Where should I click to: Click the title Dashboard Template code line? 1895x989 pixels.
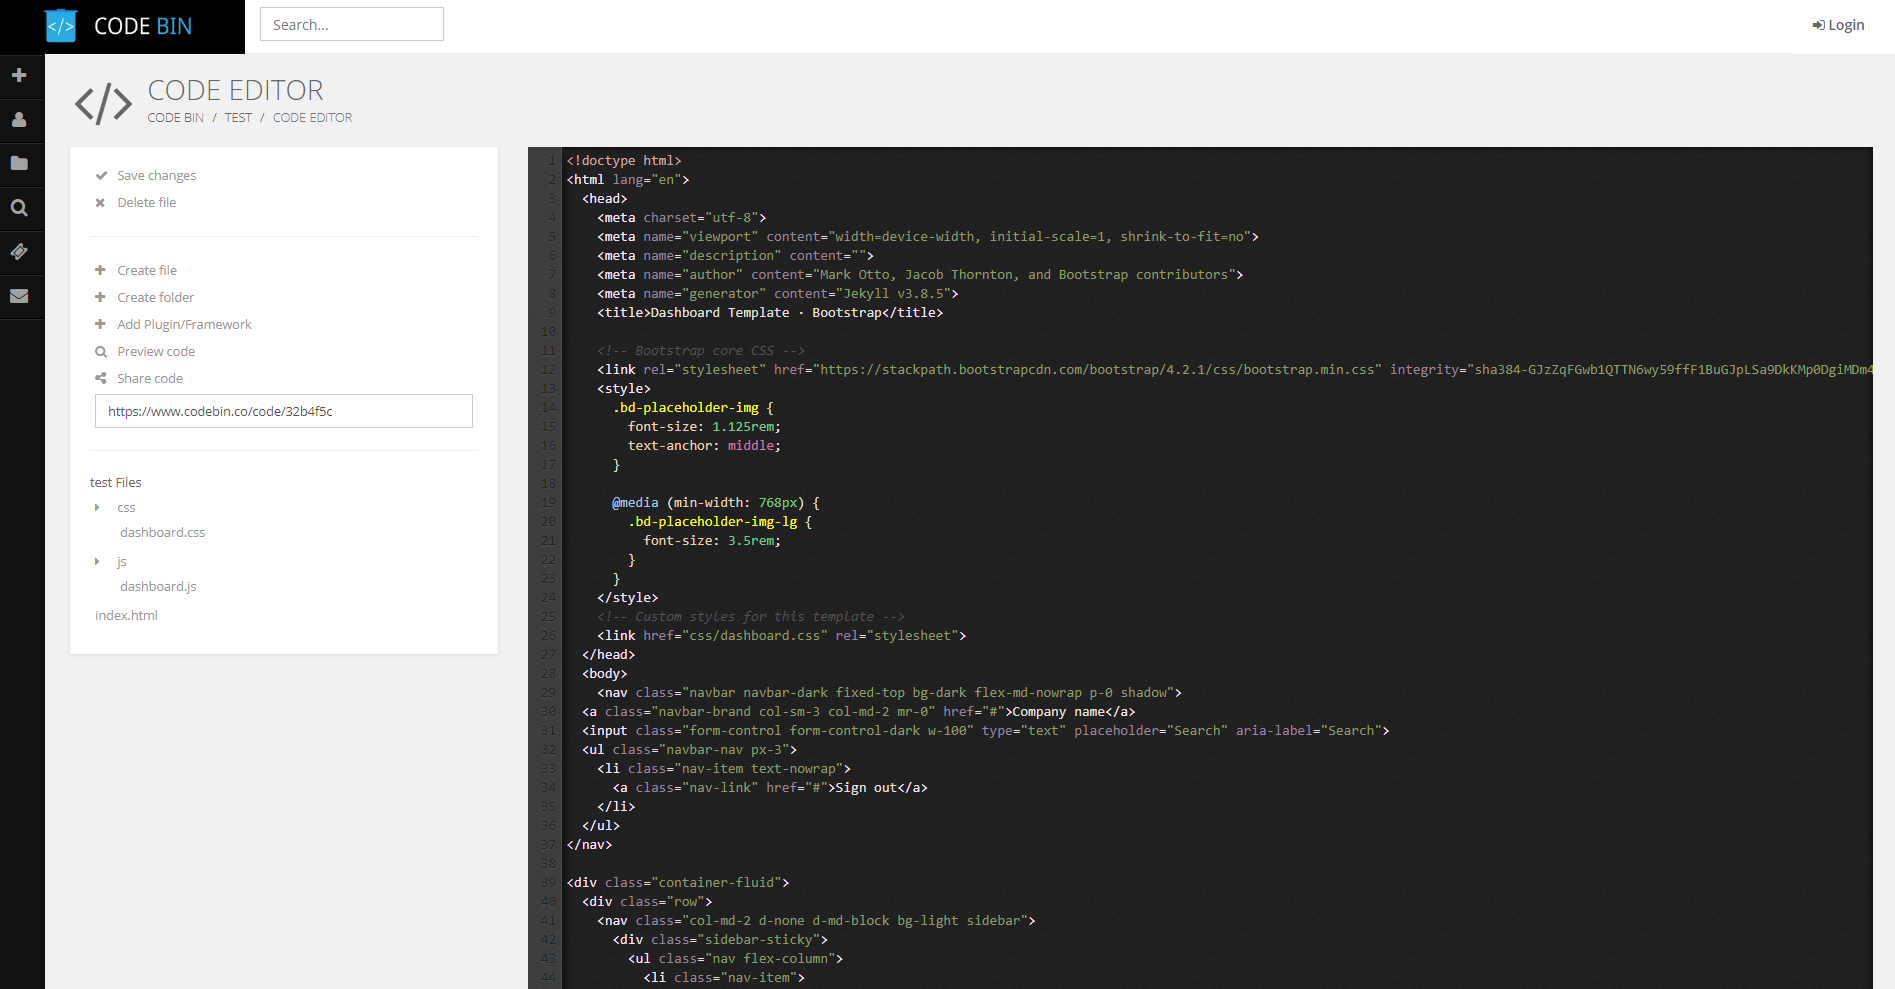[770, 312]
